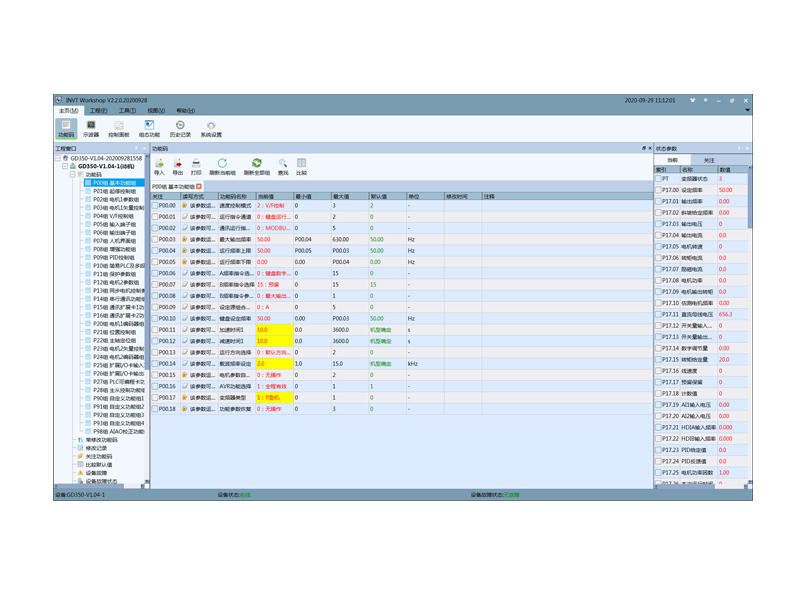The image size is (800, 600).
Task: Close the P00组 基本功能组 tab
Action: point(199,186)
